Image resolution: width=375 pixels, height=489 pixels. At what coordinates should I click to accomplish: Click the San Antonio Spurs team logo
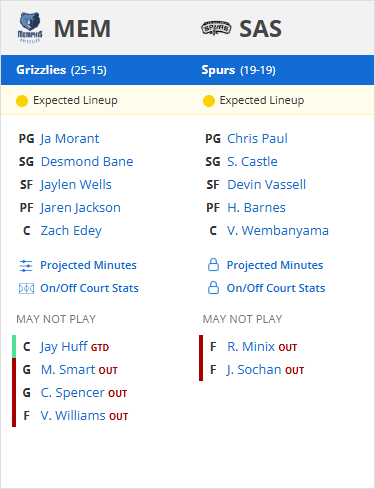216,28
